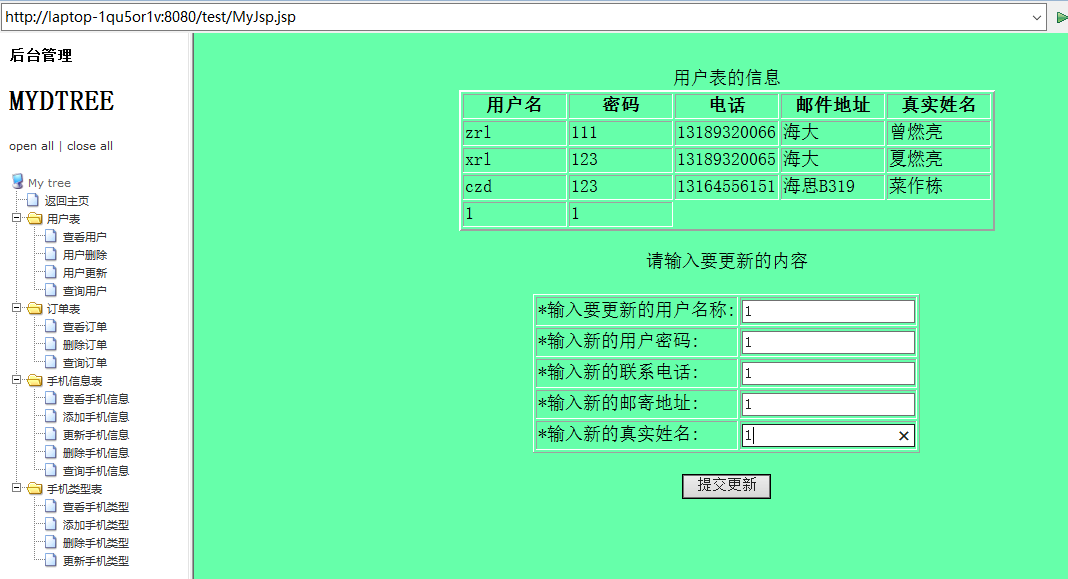
Task: Click the My tree root label
Action: pos(49,183)
